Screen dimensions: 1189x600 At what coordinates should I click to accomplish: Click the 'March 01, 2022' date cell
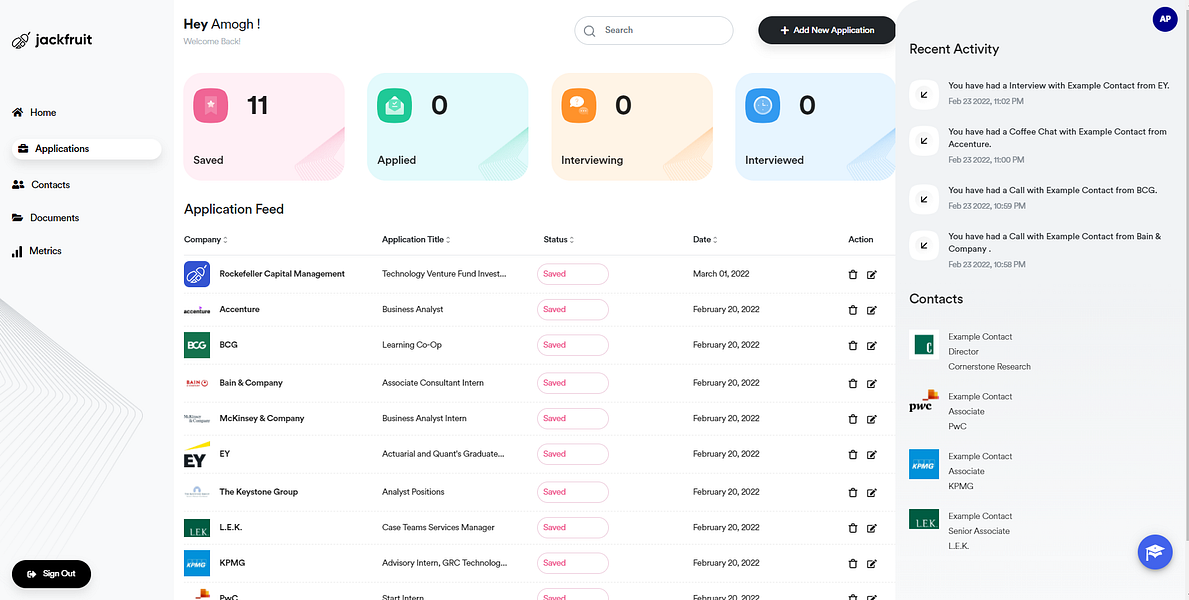point(721,274)
